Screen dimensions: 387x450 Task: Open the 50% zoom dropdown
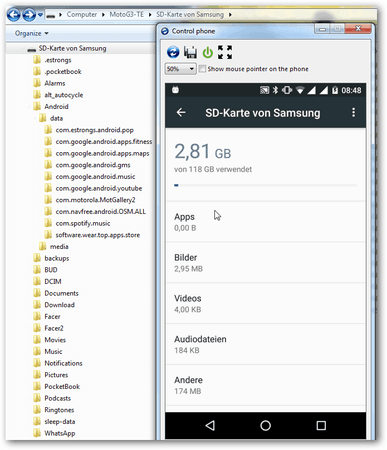(x=180, y=69)
